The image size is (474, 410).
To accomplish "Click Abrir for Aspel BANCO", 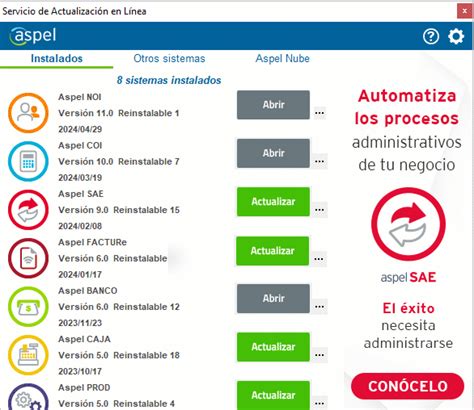I will point(273,298).
